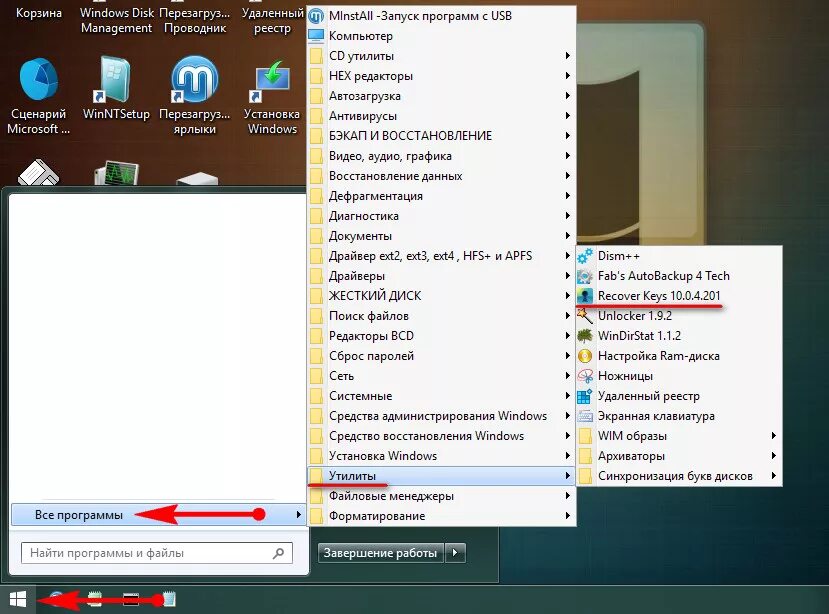This screenshot has height=614, width=829.
Task: Open Восстановление данных menu folder
Action: pos(441,176)
